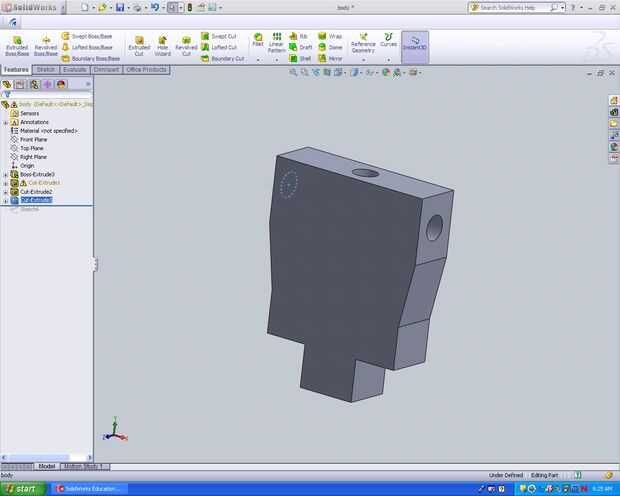
Task: Select Swept Boss/Base
Action: pyautogui.click(x=87, y=36)
